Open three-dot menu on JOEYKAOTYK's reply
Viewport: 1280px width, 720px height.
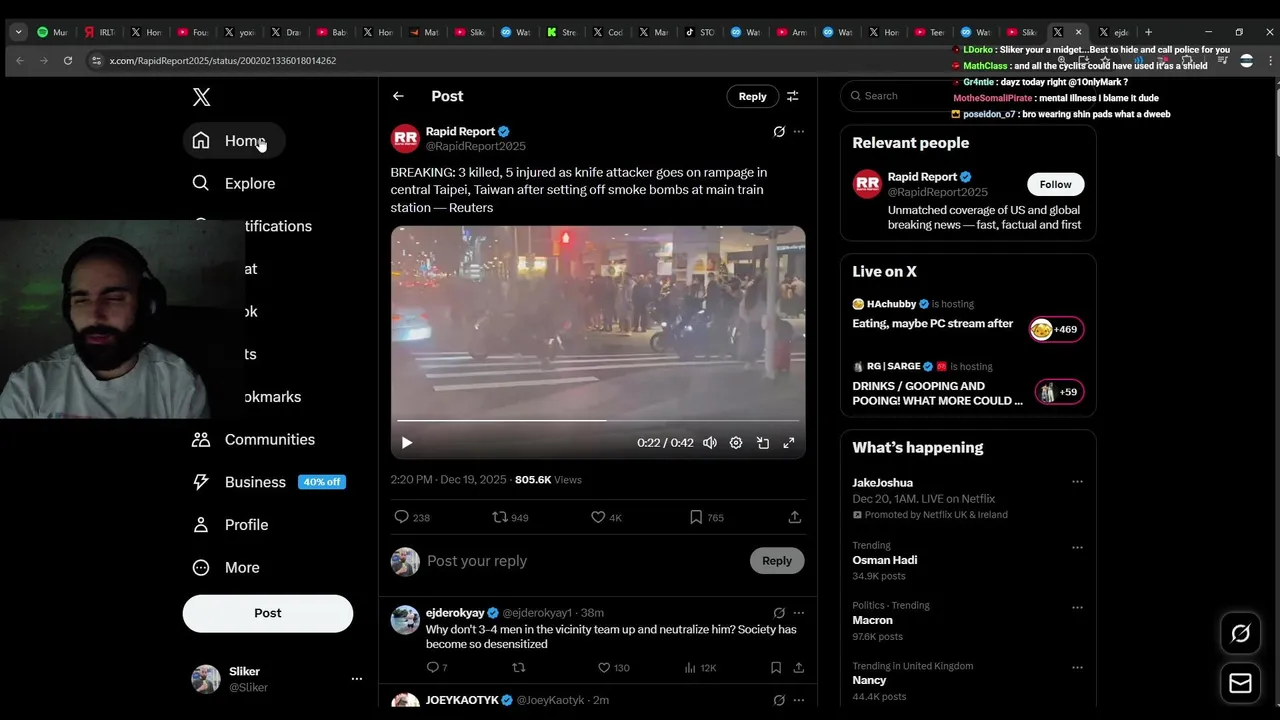click(798, 700)
